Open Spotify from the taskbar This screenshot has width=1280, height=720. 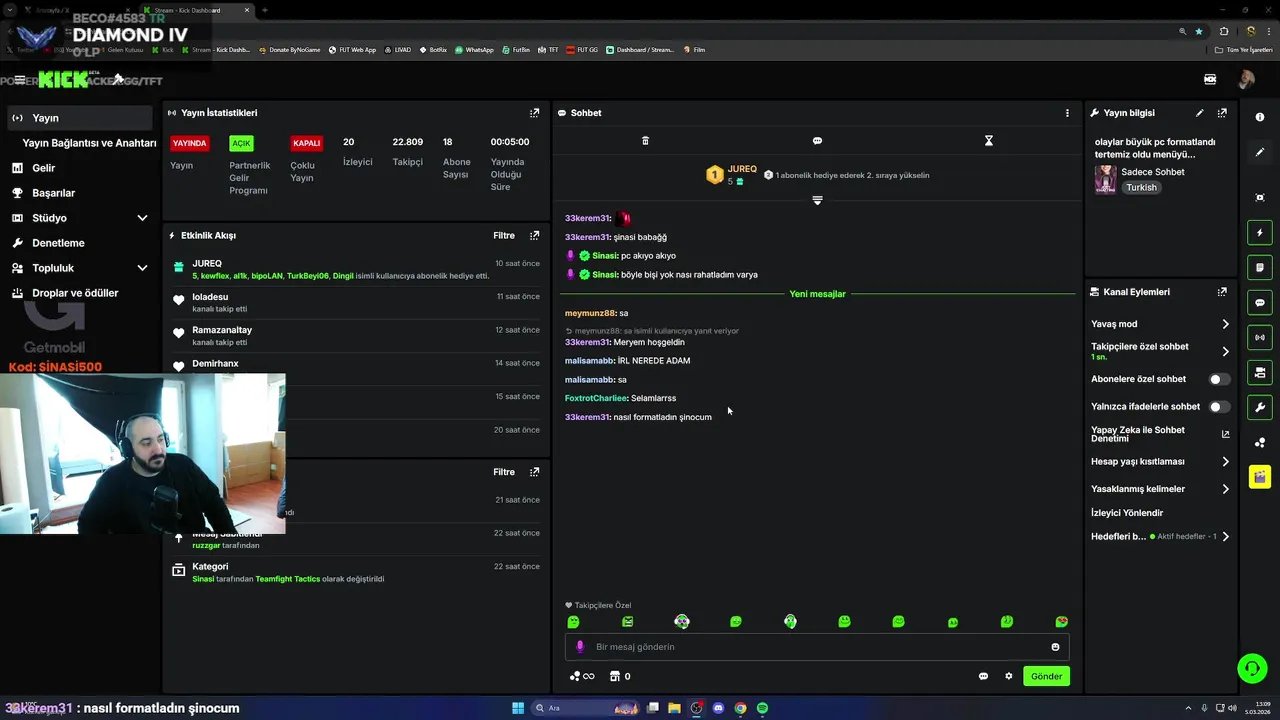(x=762, y=708)
